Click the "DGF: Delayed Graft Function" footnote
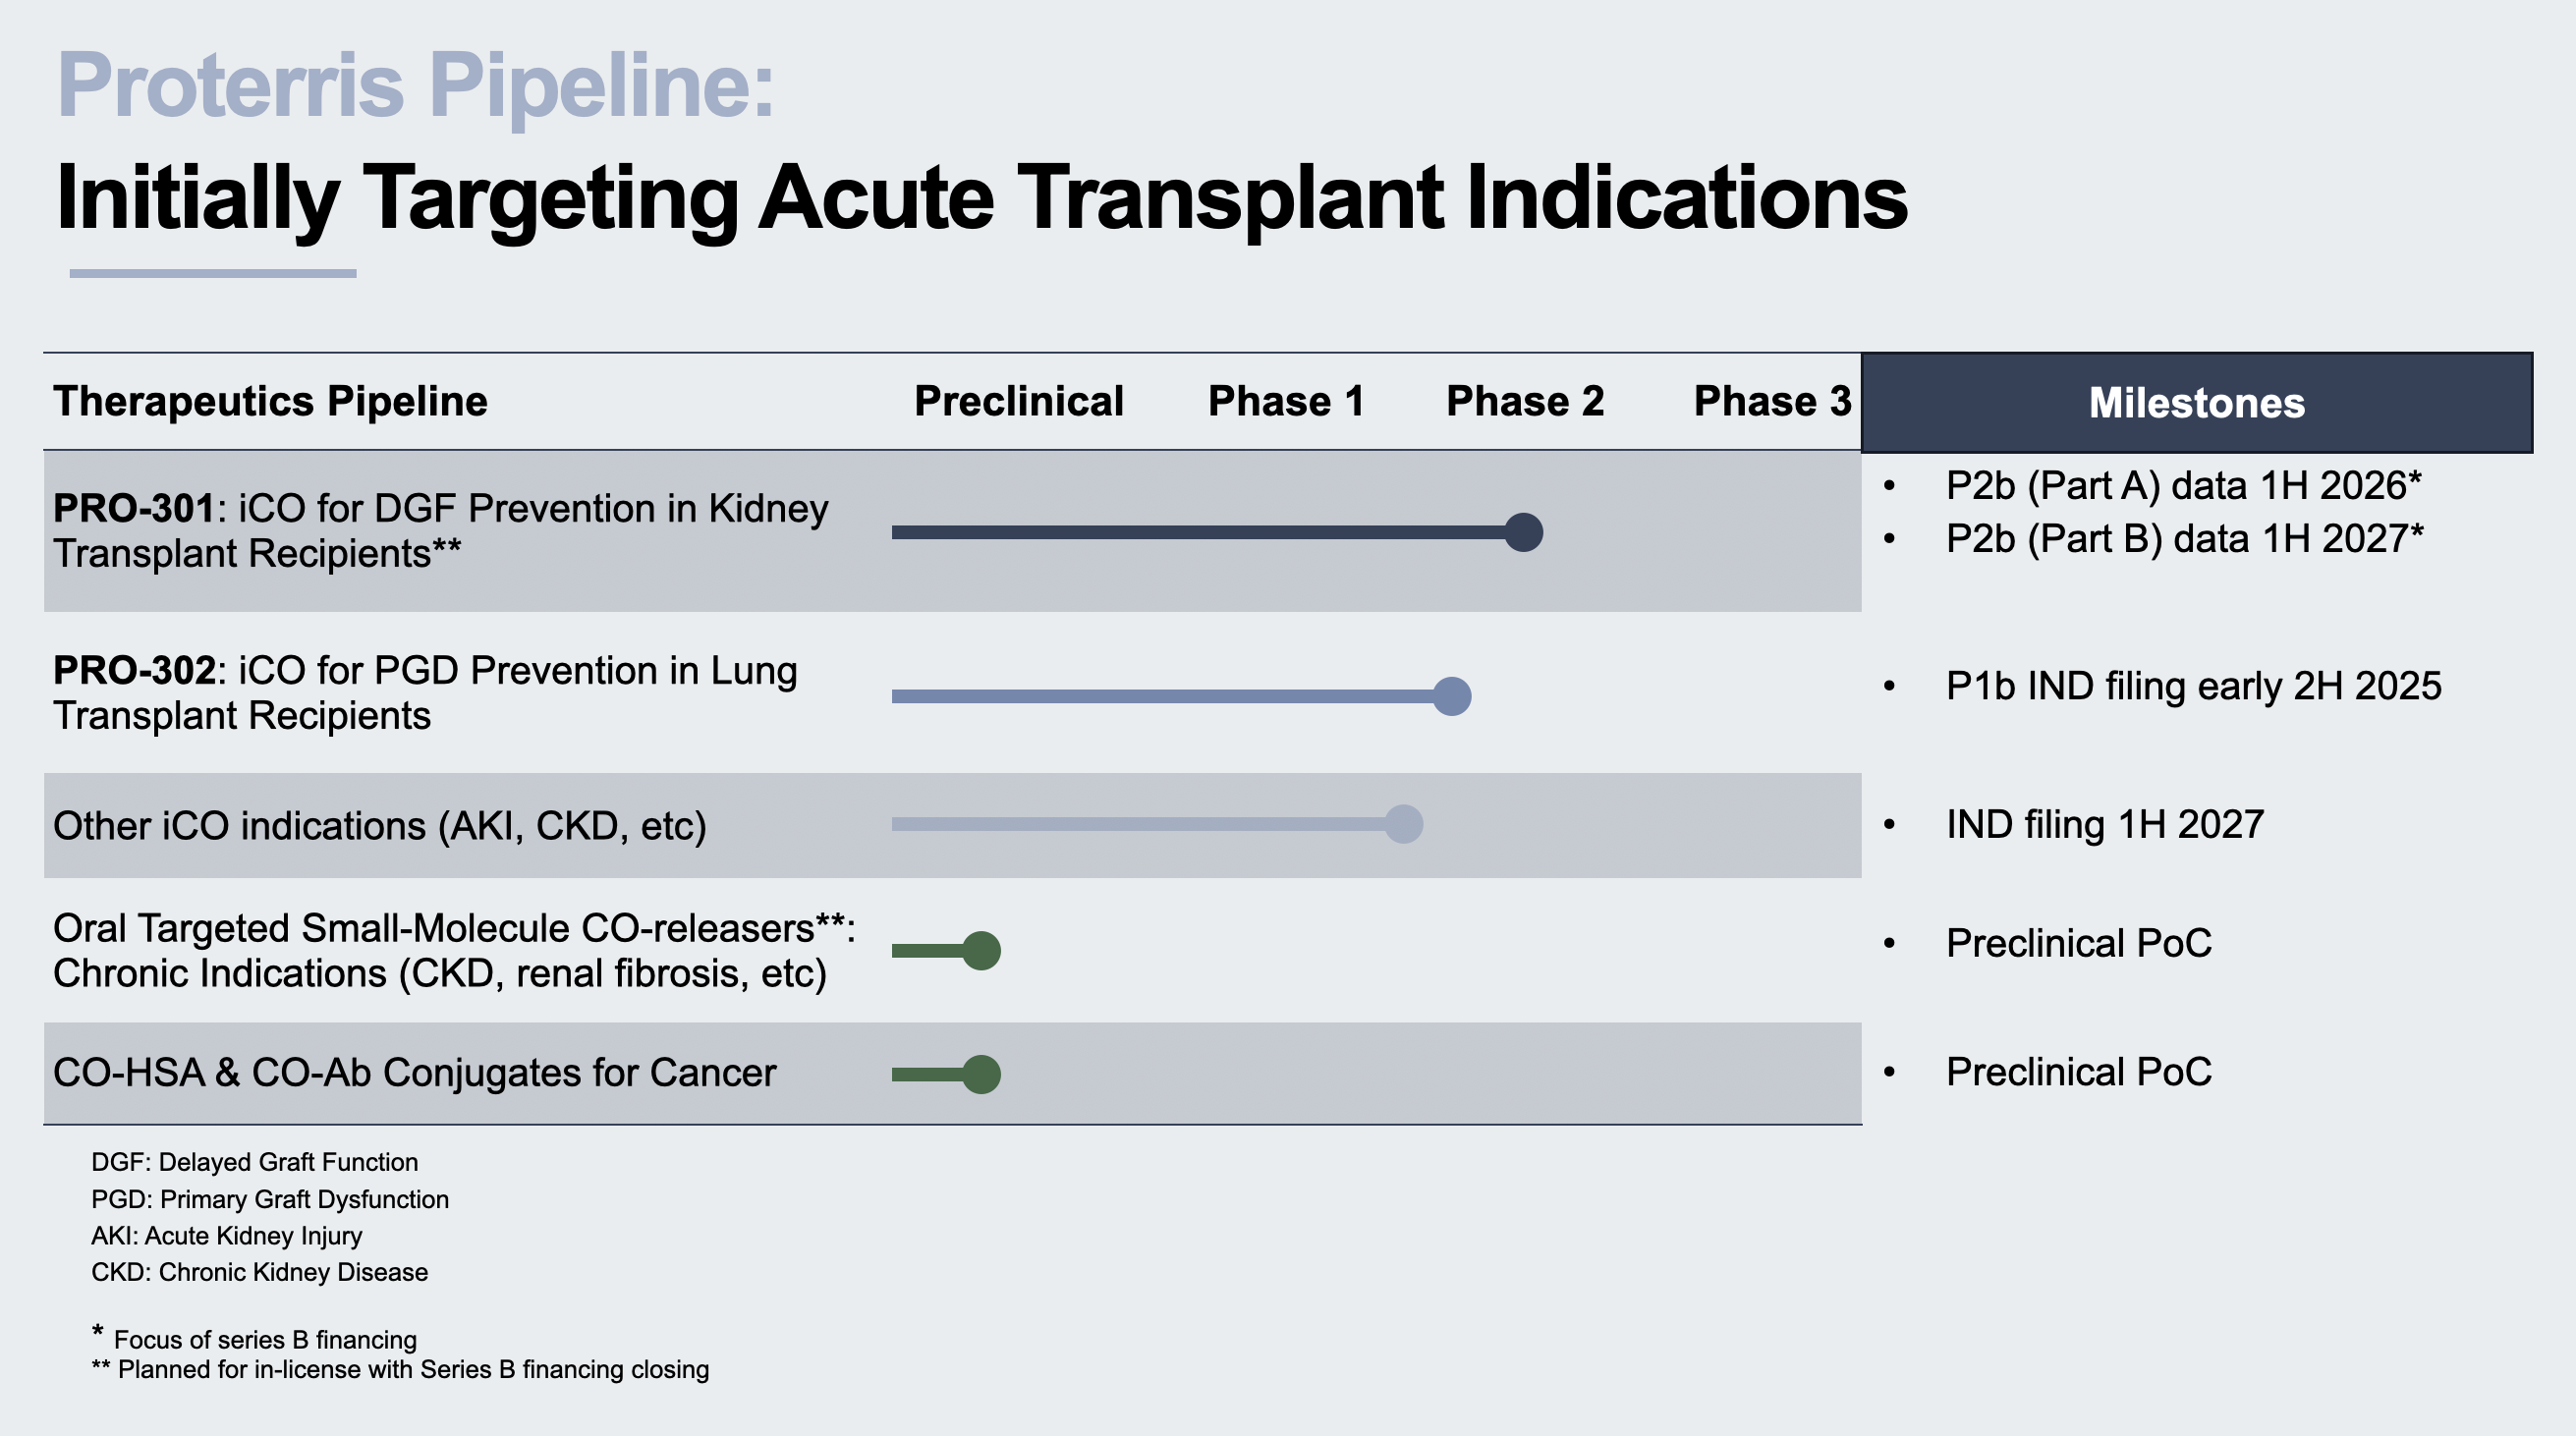This screenshot has width=2576, height=1436. click(x=254, y=1162)
